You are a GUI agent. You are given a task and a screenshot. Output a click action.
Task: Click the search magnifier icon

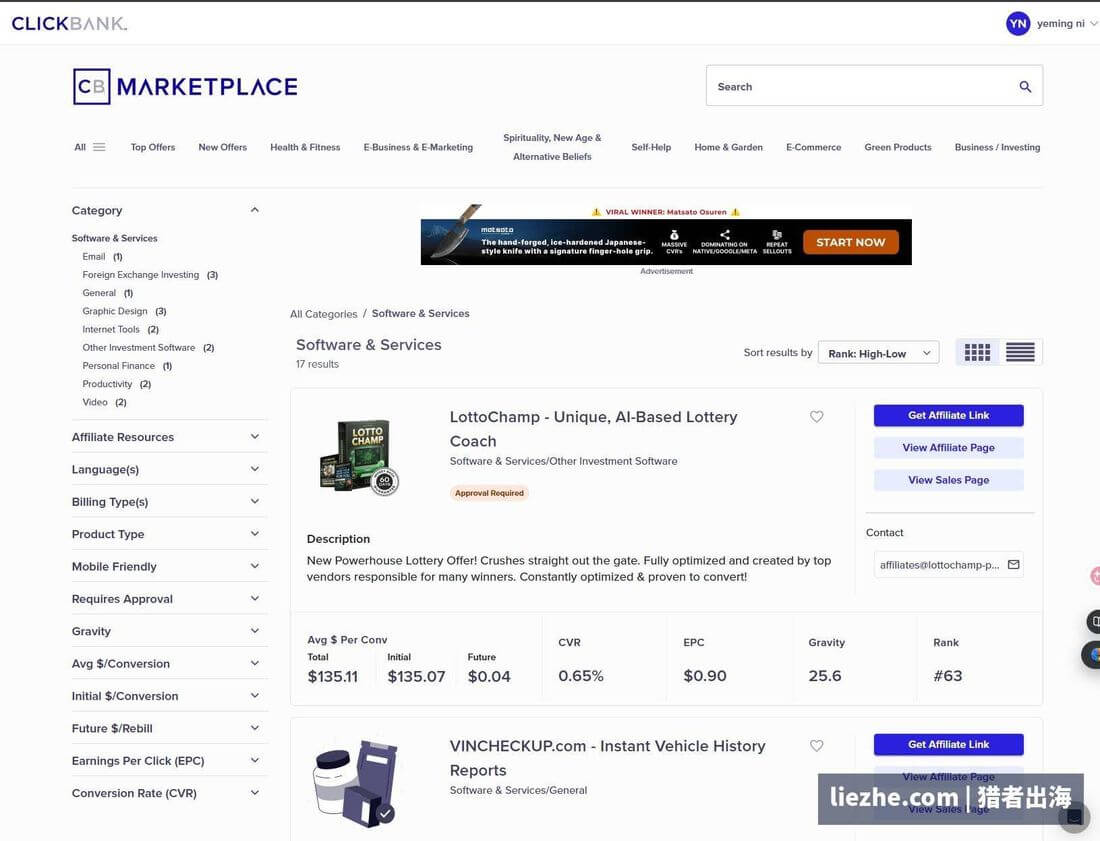[x=1025, y=86]
